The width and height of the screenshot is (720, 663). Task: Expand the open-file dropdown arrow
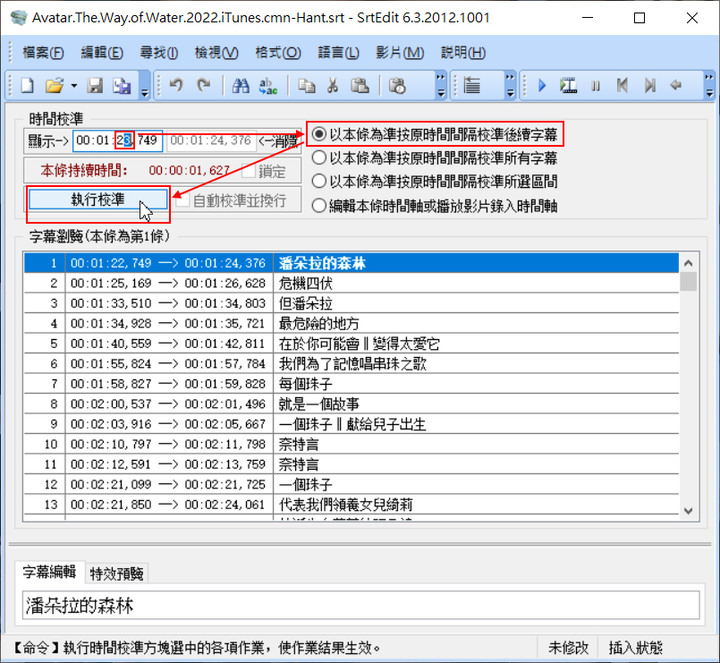tap(74, 86)
